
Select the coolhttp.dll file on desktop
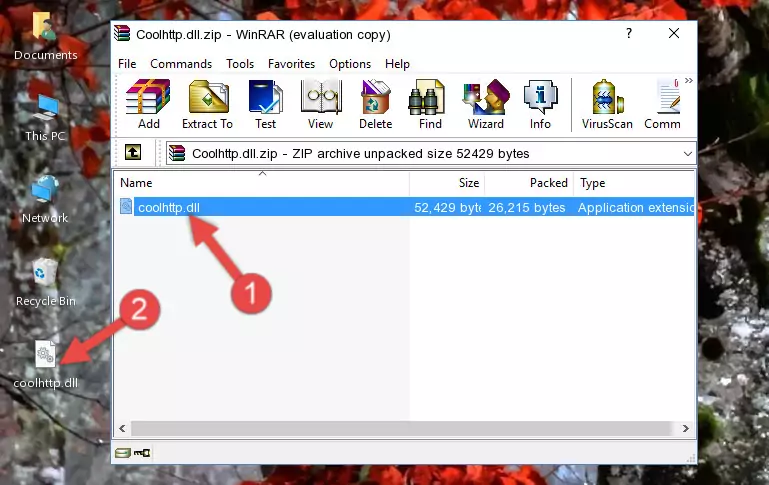(x=45, y=365)
